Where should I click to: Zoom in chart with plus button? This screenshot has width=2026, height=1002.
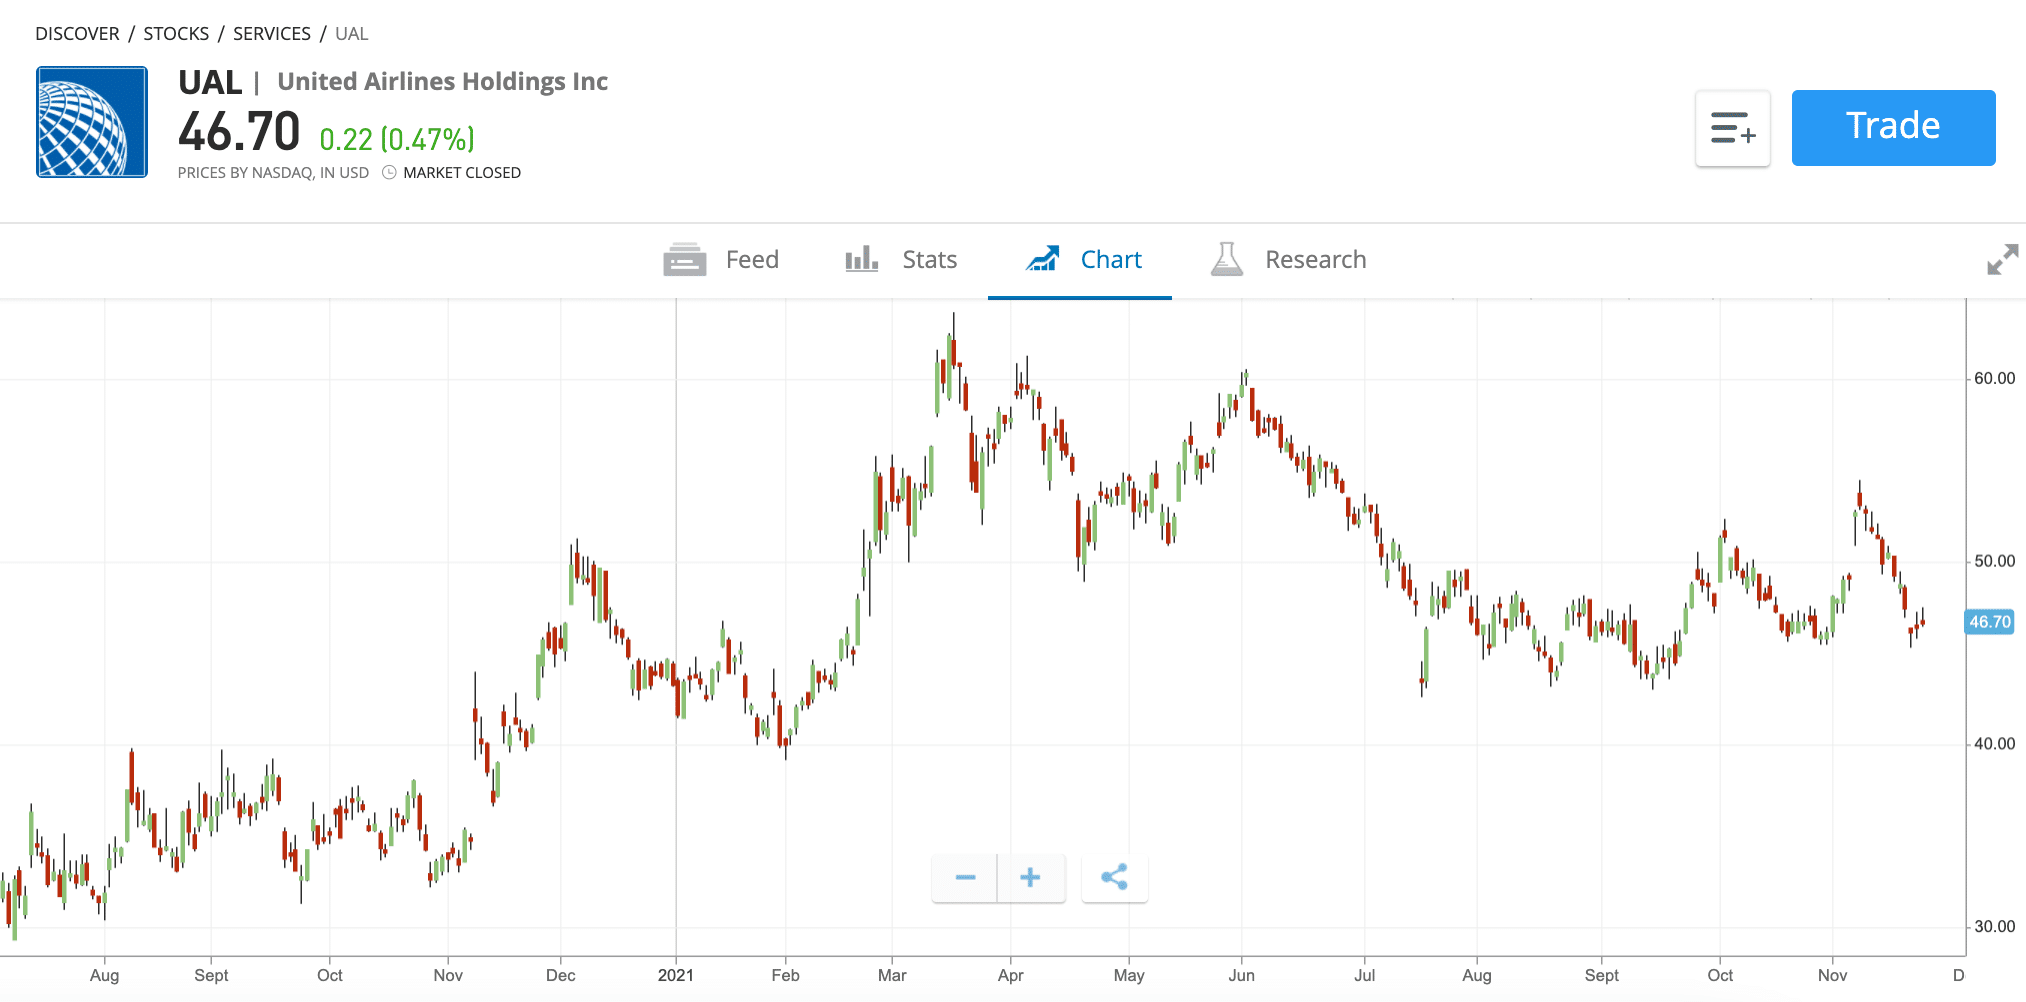pyautogui.click(x=1030, y=878)
